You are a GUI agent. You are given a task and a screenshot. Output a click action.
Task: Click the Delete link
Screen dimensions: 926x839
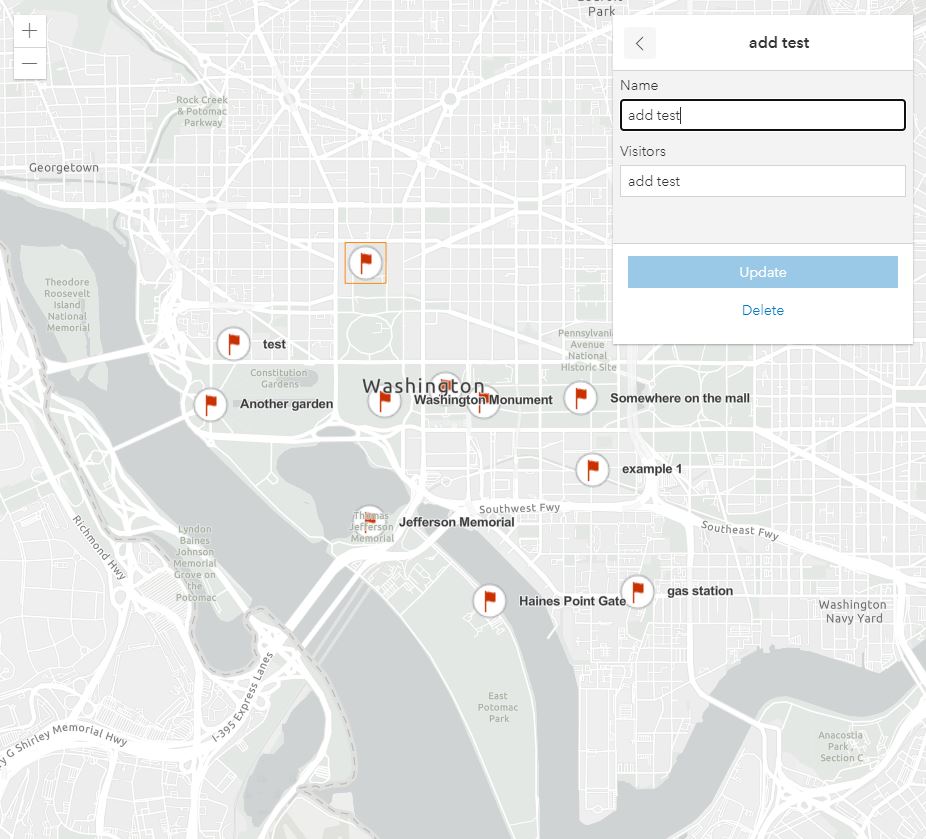pyautogui.click(x=762, y=310)
